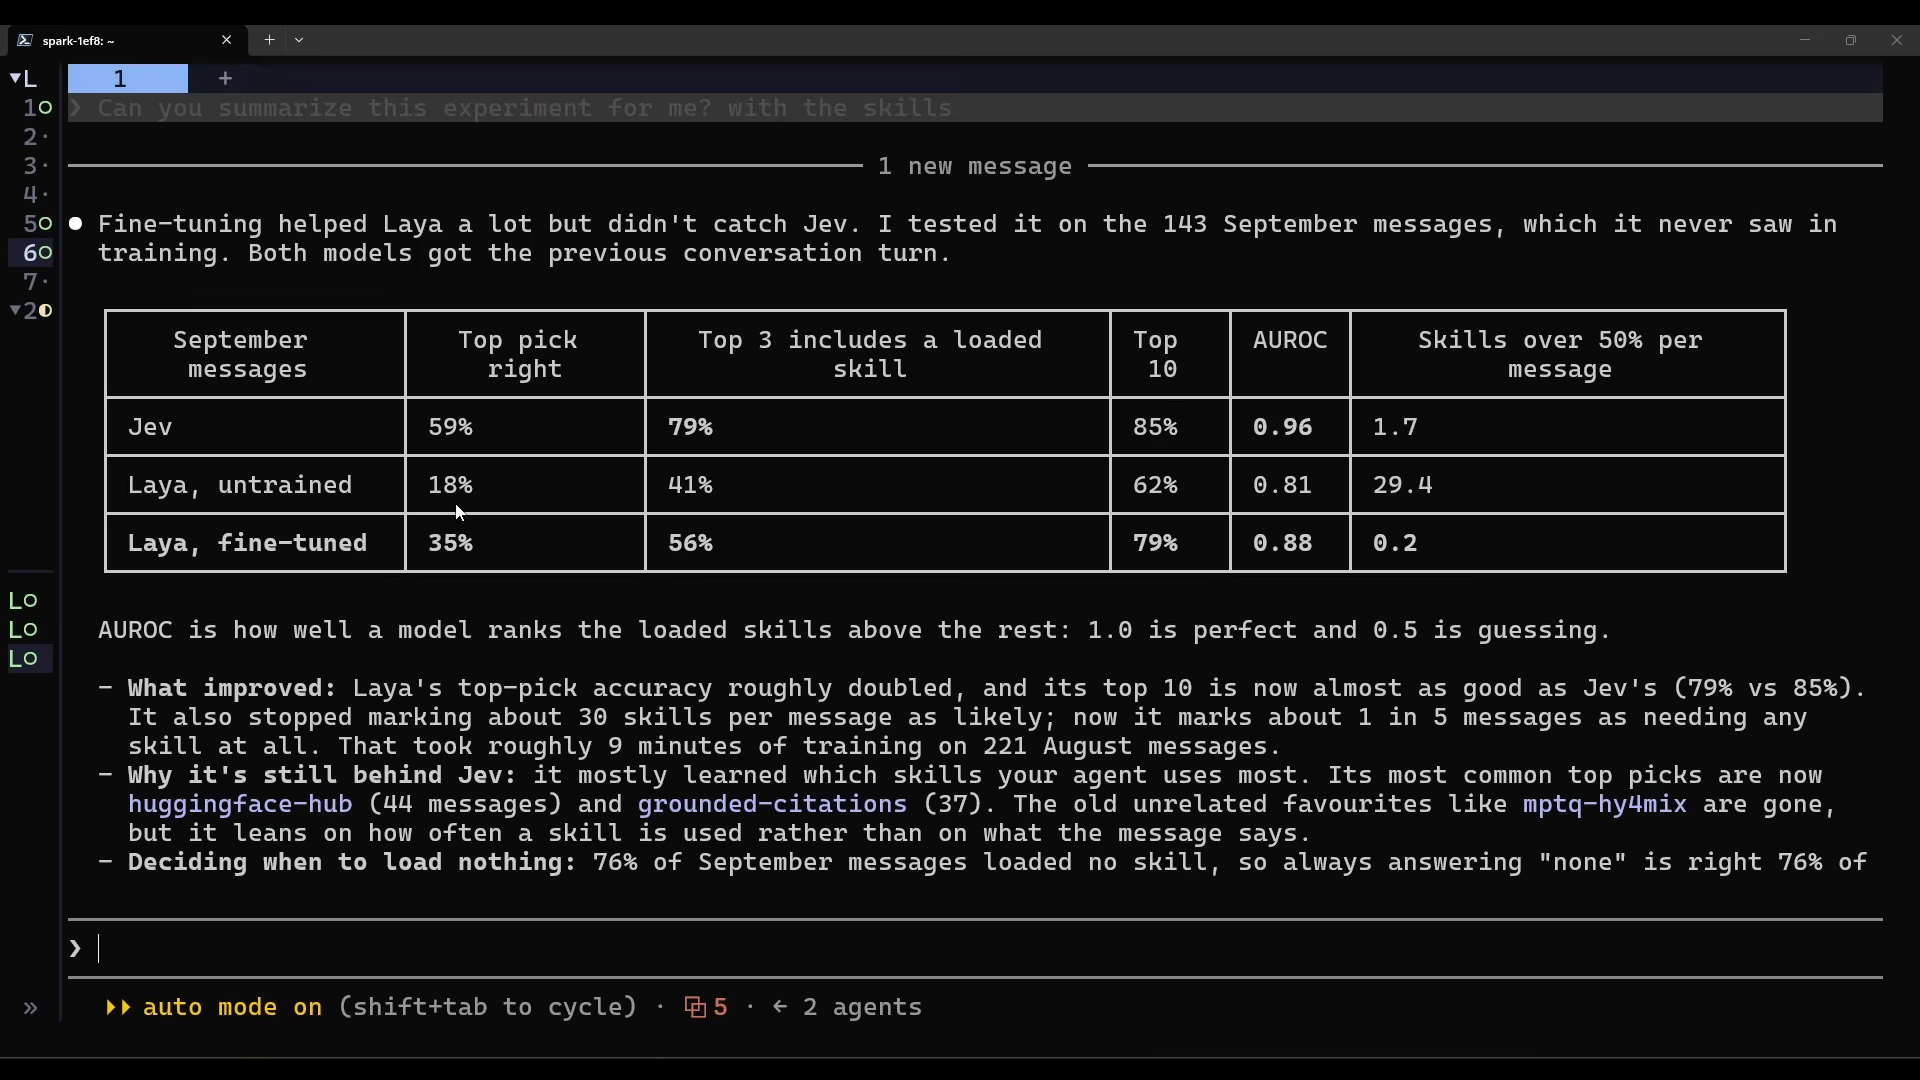
Task: Click the Jev row label cell
Action: click(x=255, y=427)
